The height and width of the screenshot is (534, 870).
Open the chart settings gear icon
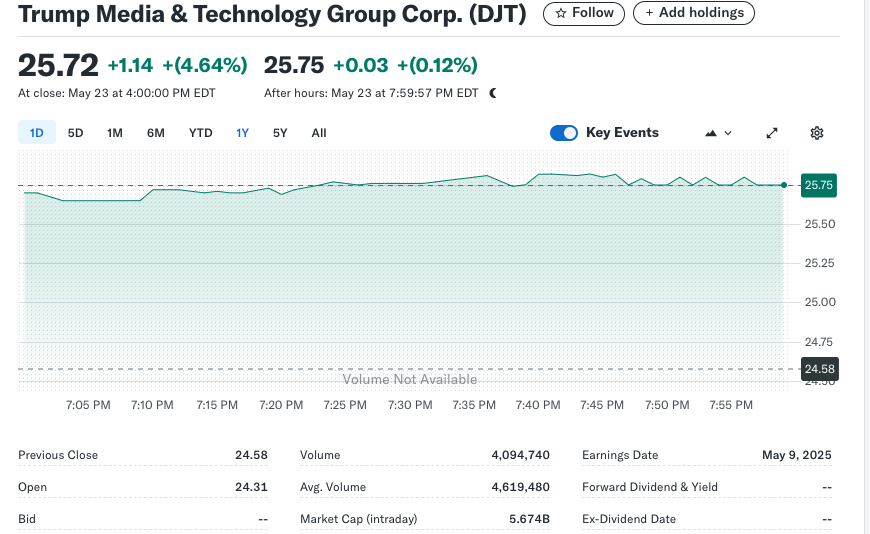(816, 133)
